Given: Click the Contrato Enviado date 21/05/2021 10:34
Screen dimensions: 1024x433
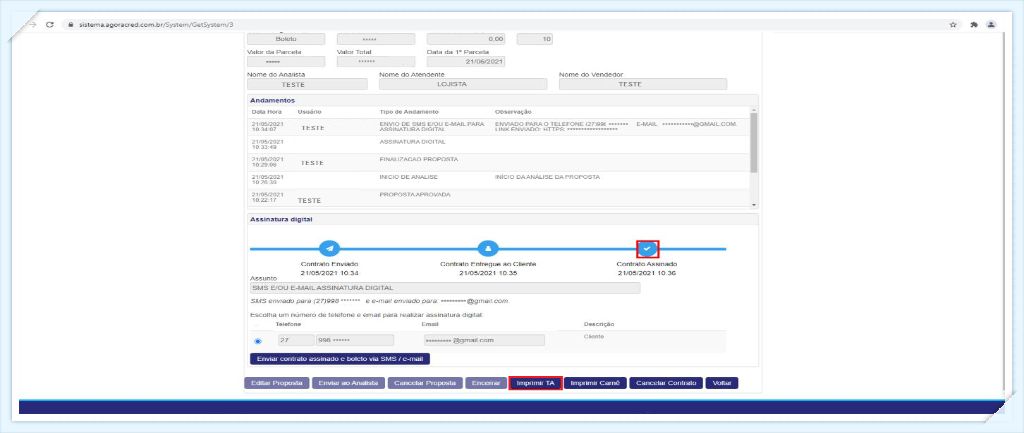Looking at the screenshot, I should (x=329, y=272).
